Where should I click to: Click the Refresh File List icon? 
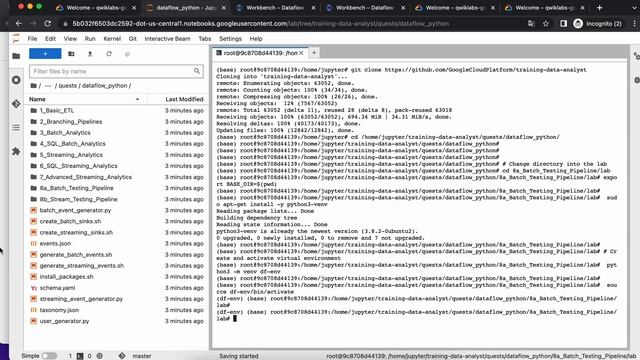[x=109, y=54]
